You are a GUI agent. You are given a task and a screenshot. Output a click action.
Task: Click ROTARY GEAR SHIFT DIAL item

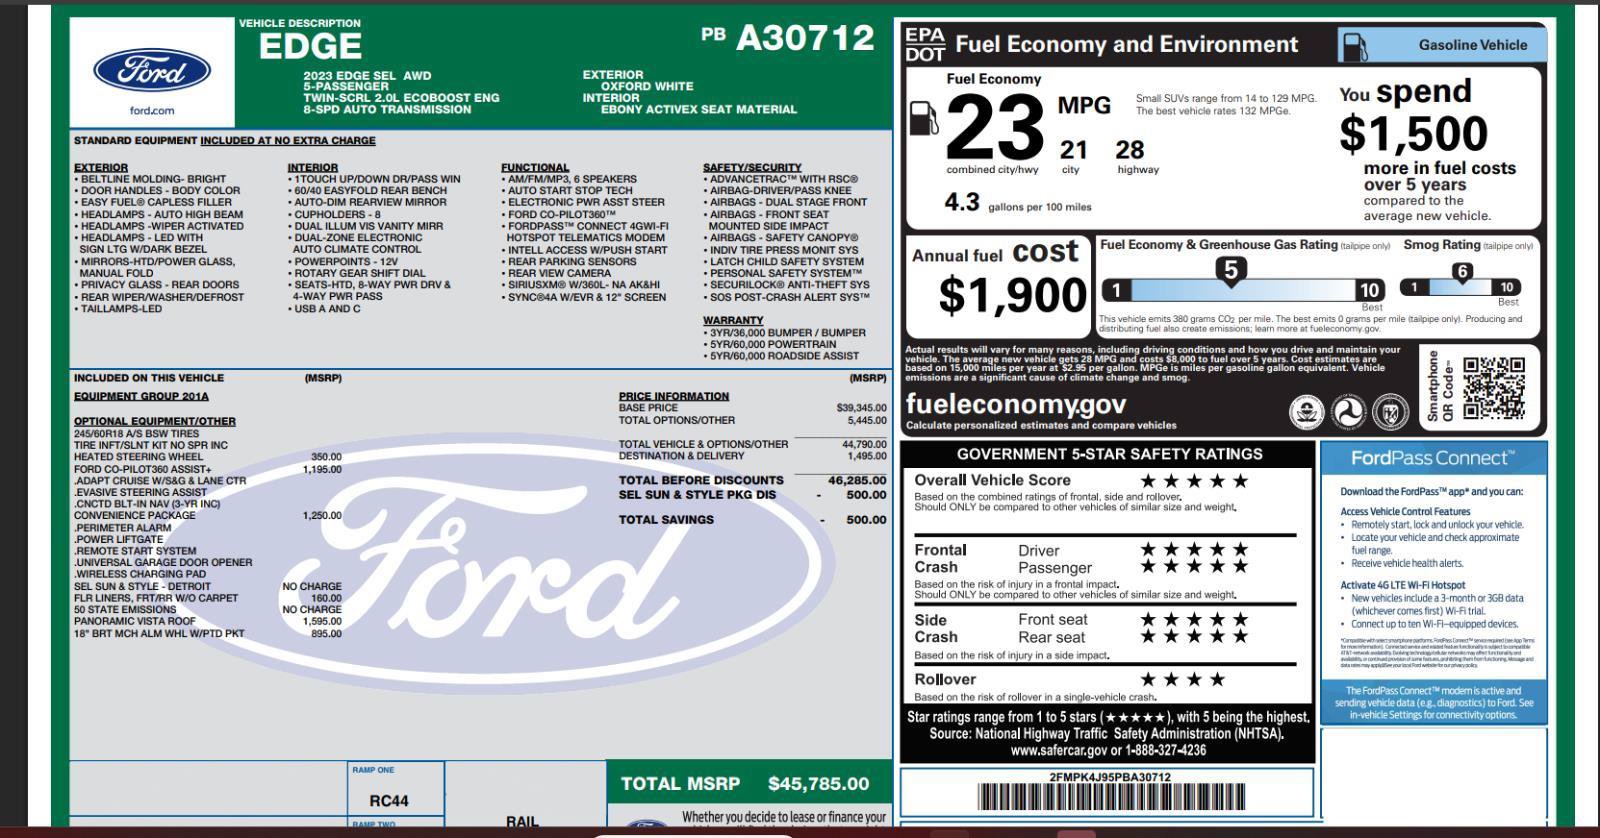pyautogui.click(x=360, y=273)
